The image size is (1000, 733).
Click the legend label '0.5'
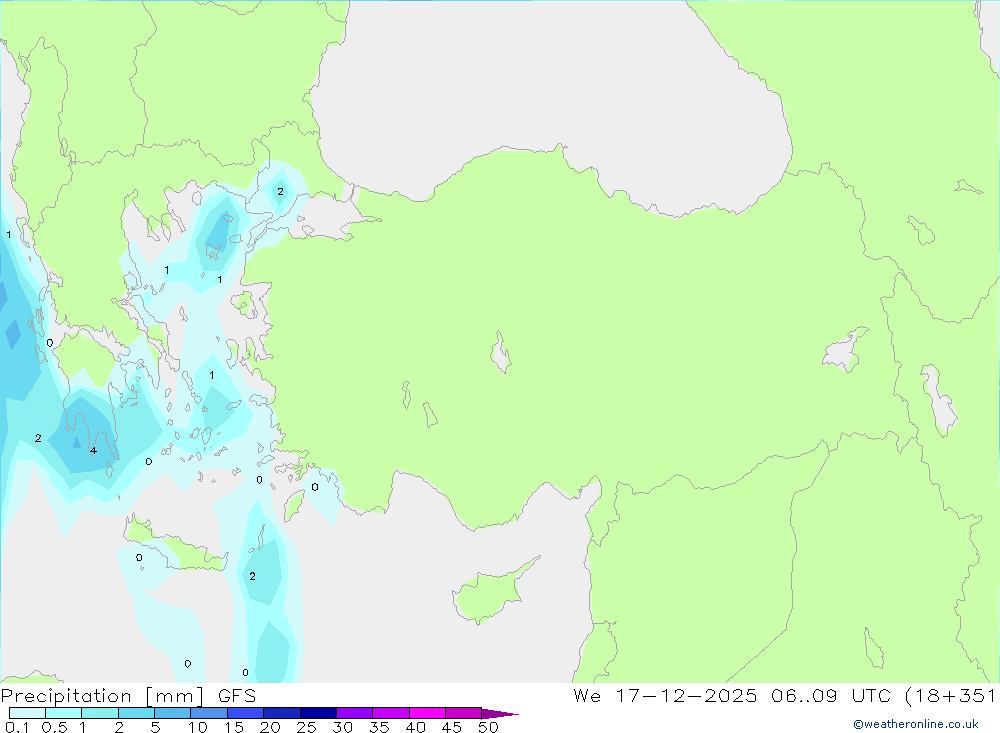pyautogui.click(x=54, y=727)
